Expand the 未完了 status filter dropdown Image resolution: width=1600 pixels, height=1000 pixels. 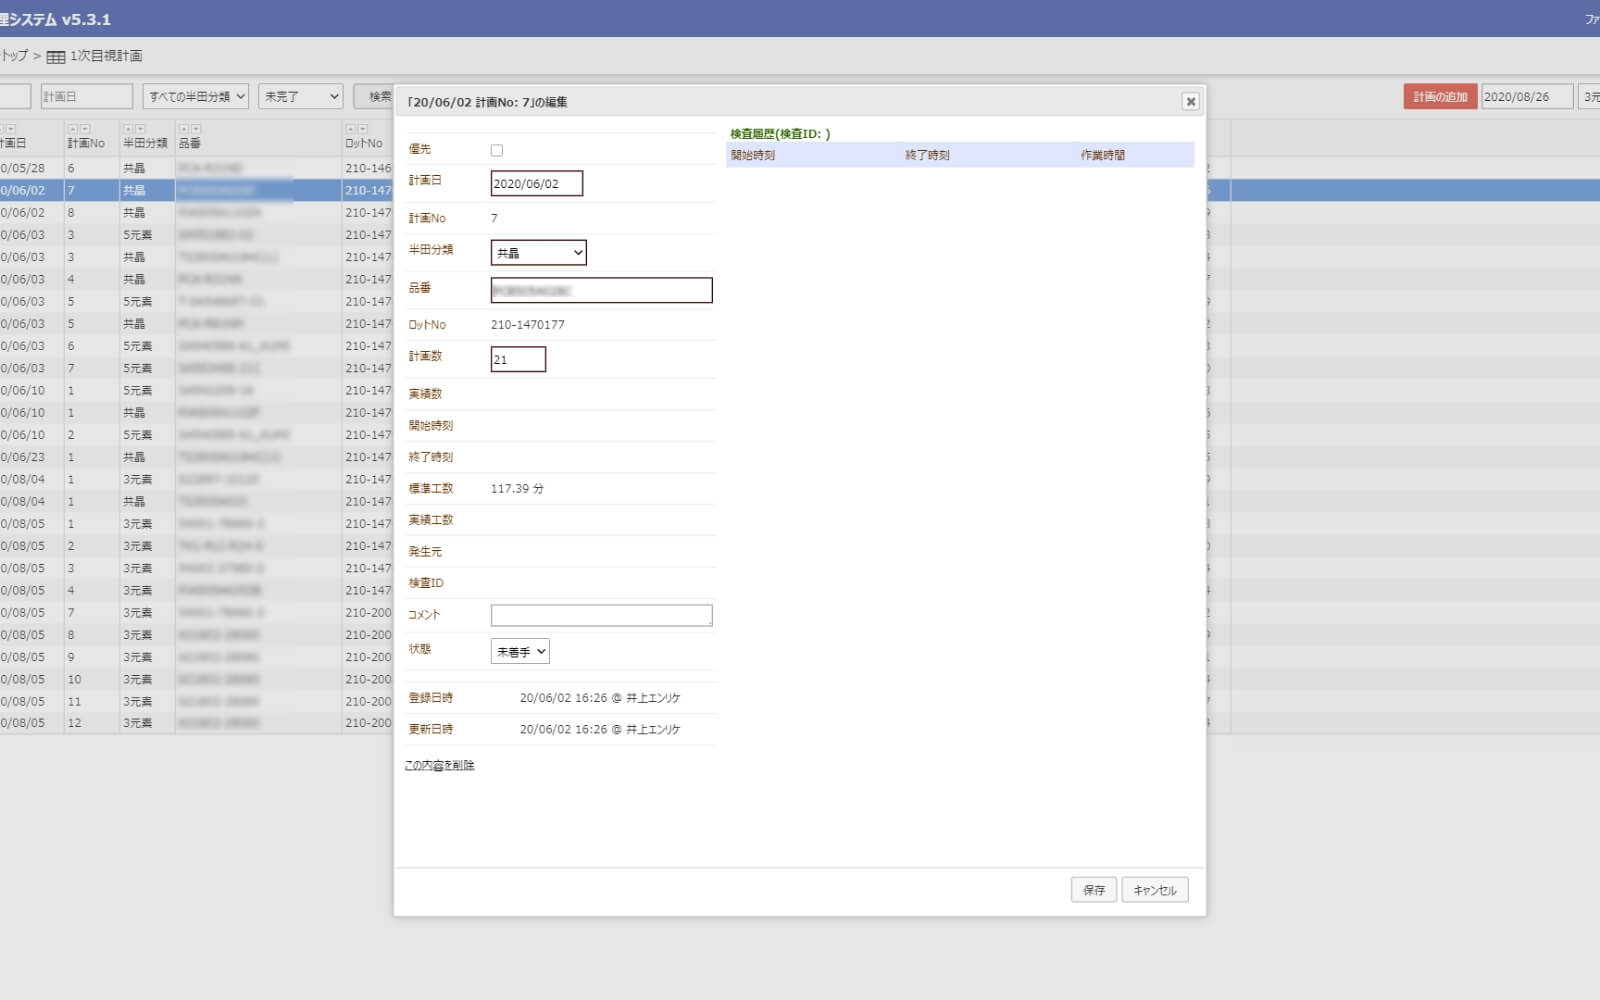click(x=301, y=96)
